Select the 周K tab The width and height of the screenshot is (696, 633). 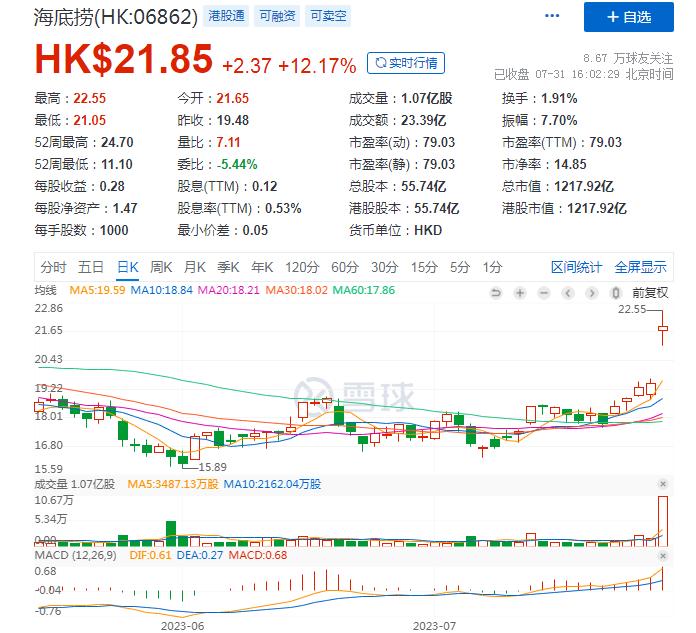161,267
